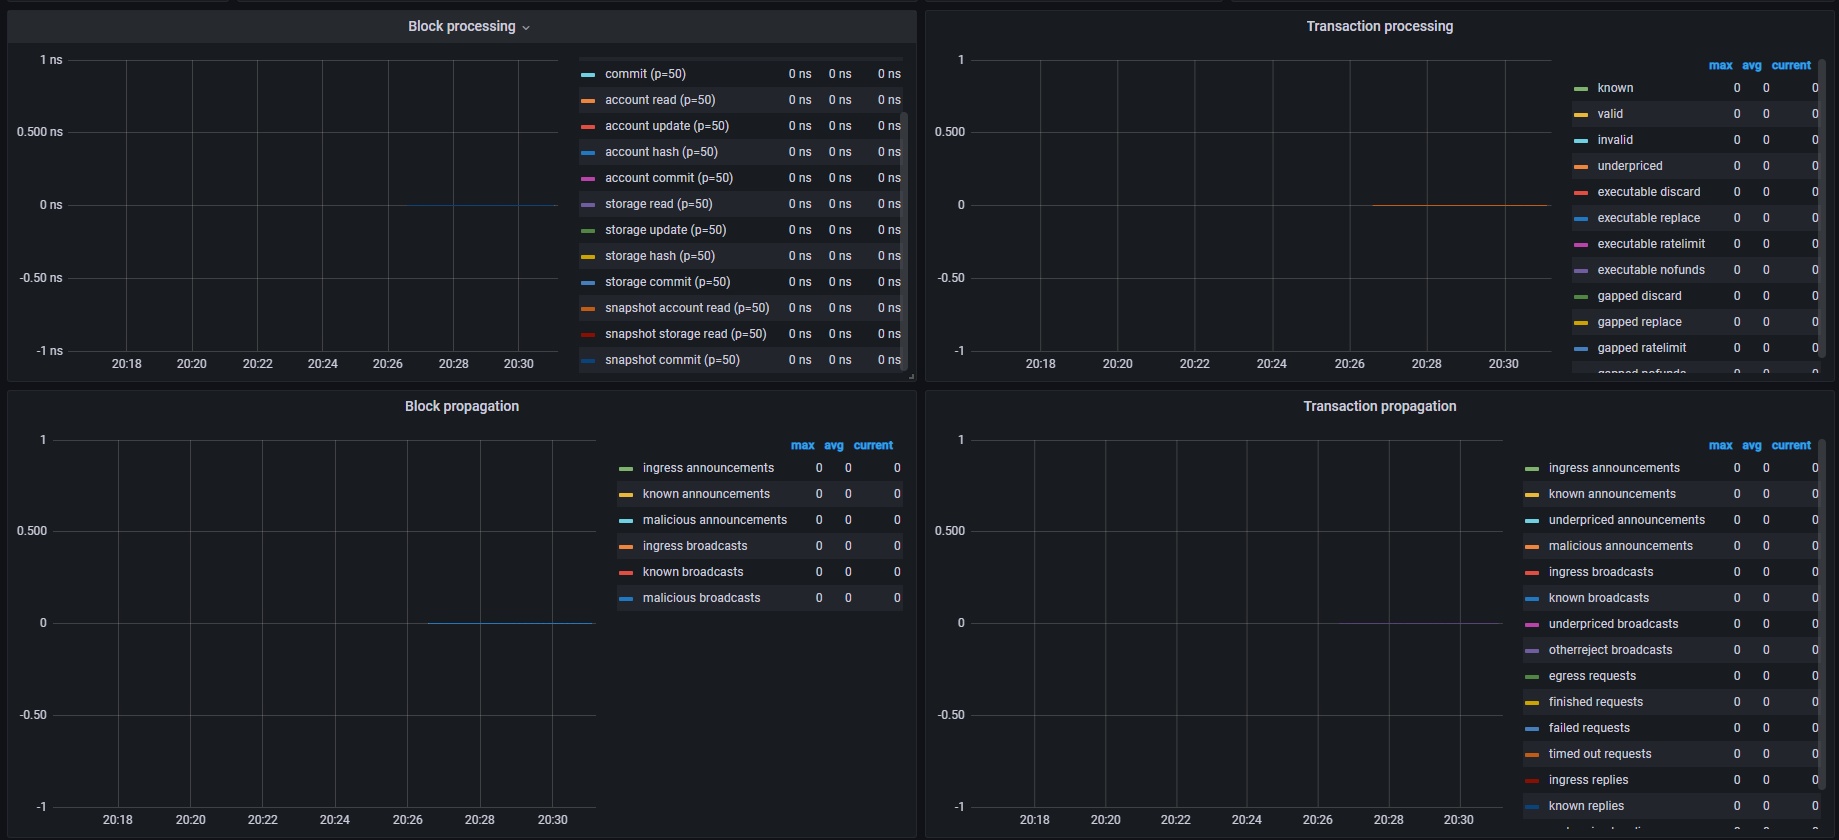Toggle failed requests series
The width and height of the screenshot is (1839, 840).
point(1589,728)
